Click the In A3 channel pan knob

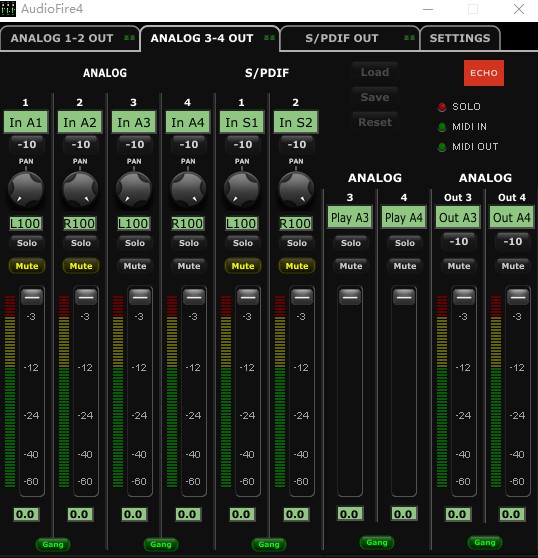[x=134, y=189]
